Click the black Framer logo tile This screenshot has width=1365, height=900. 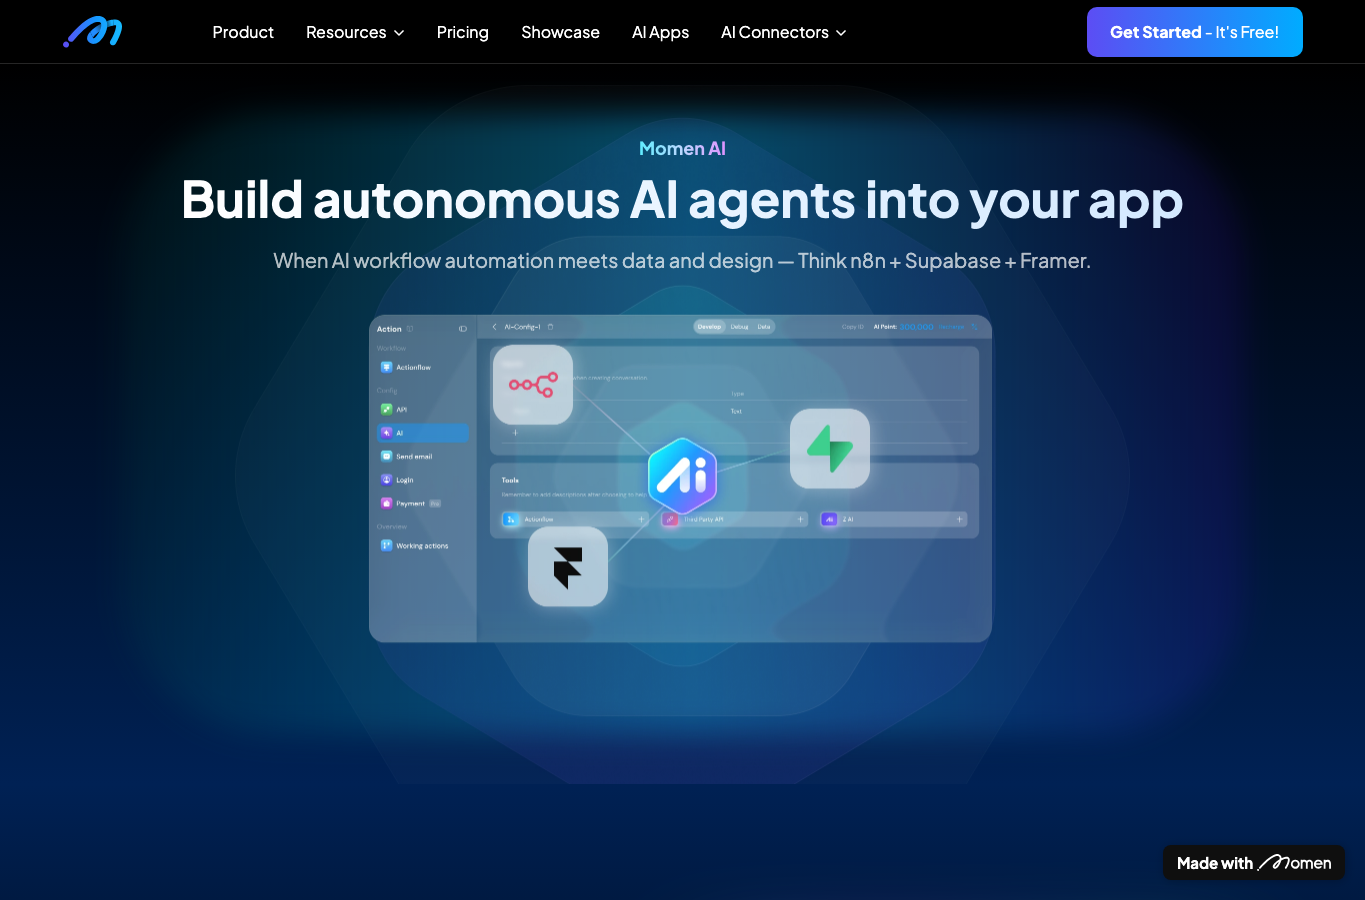point(568,567)
